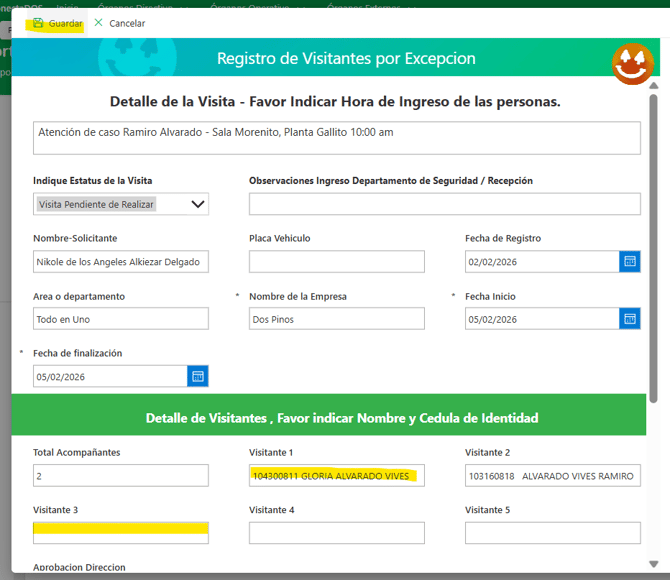This screenshot has width=670, height=580.
Task: Open Fecha Inicio calendar picker
Action: [x=630, y=319]
